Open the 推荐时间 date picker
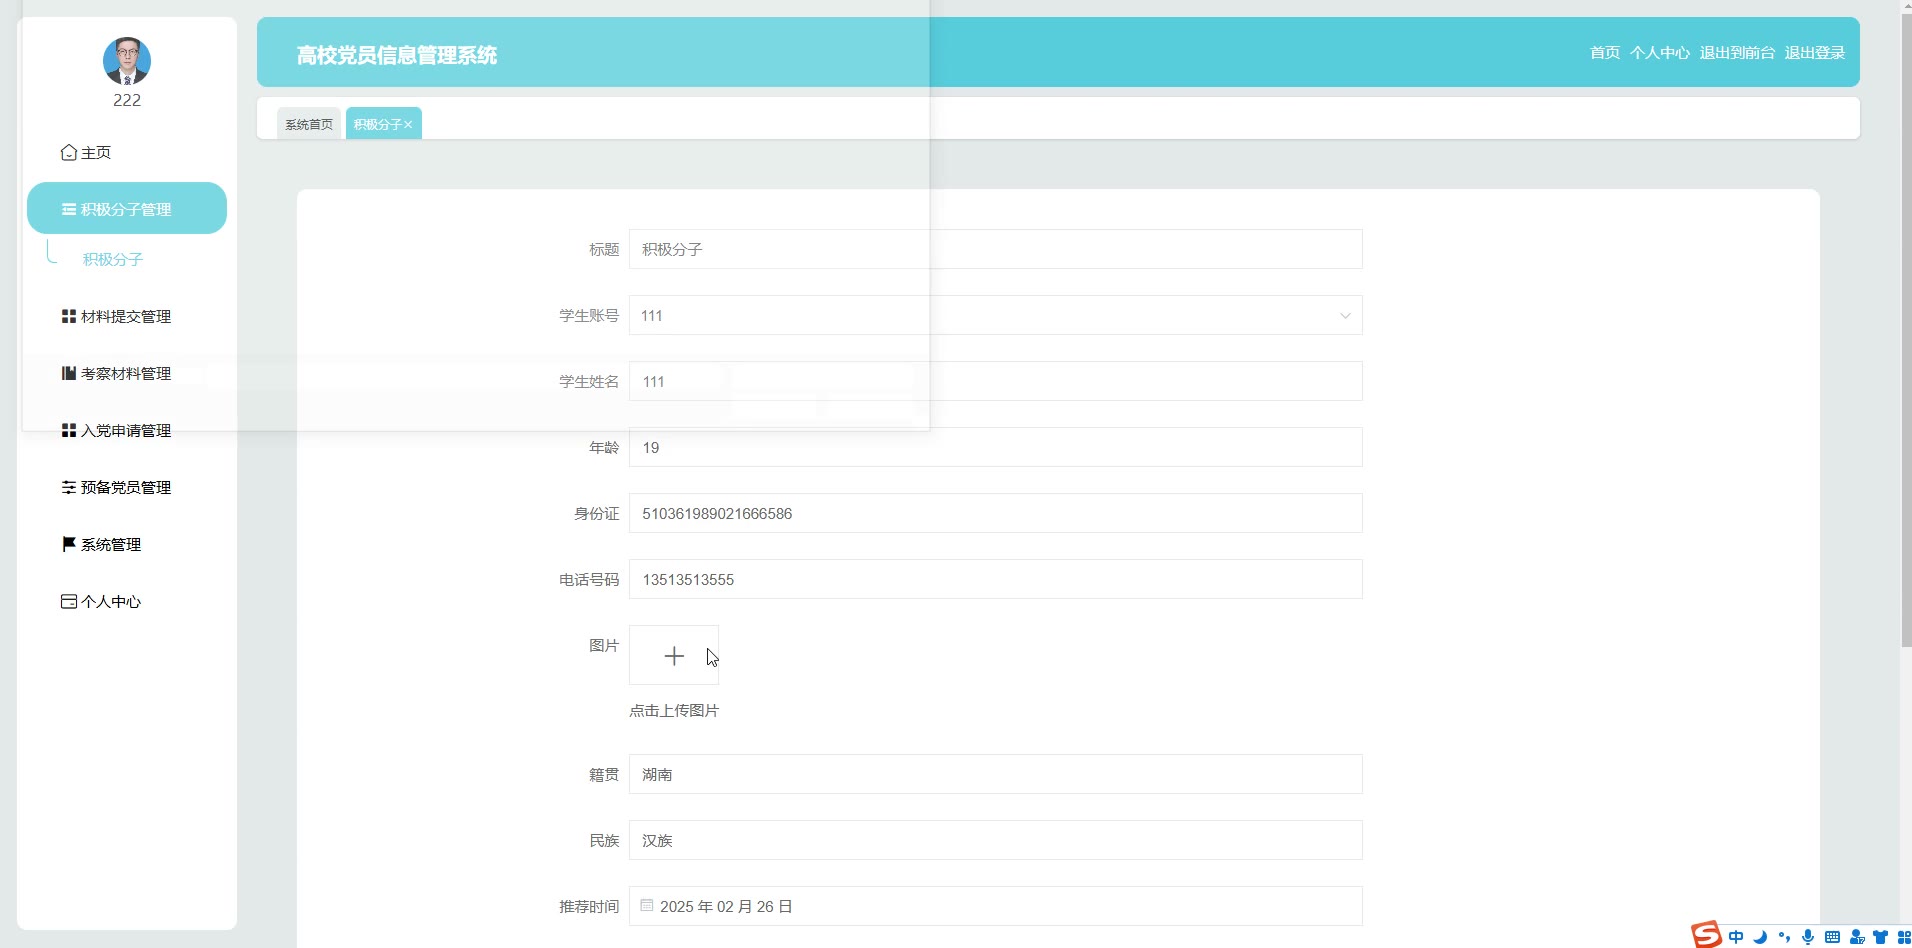This screenshot has height=948, width=1912. click(995, 906)
